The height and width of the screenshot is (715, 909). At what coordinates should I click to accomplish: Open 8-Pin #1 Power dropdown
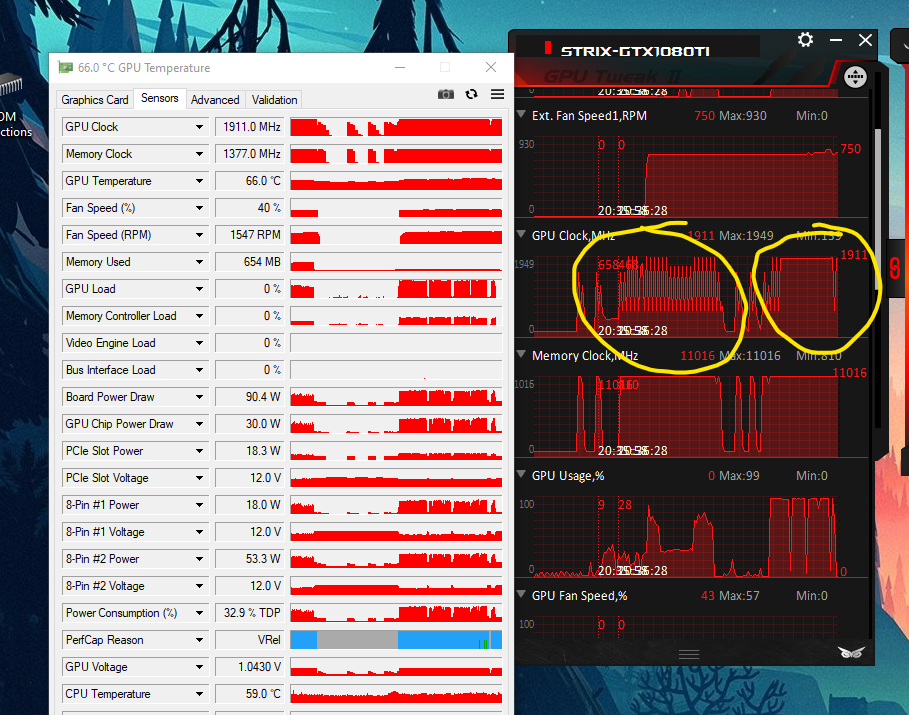pos(199,505)
